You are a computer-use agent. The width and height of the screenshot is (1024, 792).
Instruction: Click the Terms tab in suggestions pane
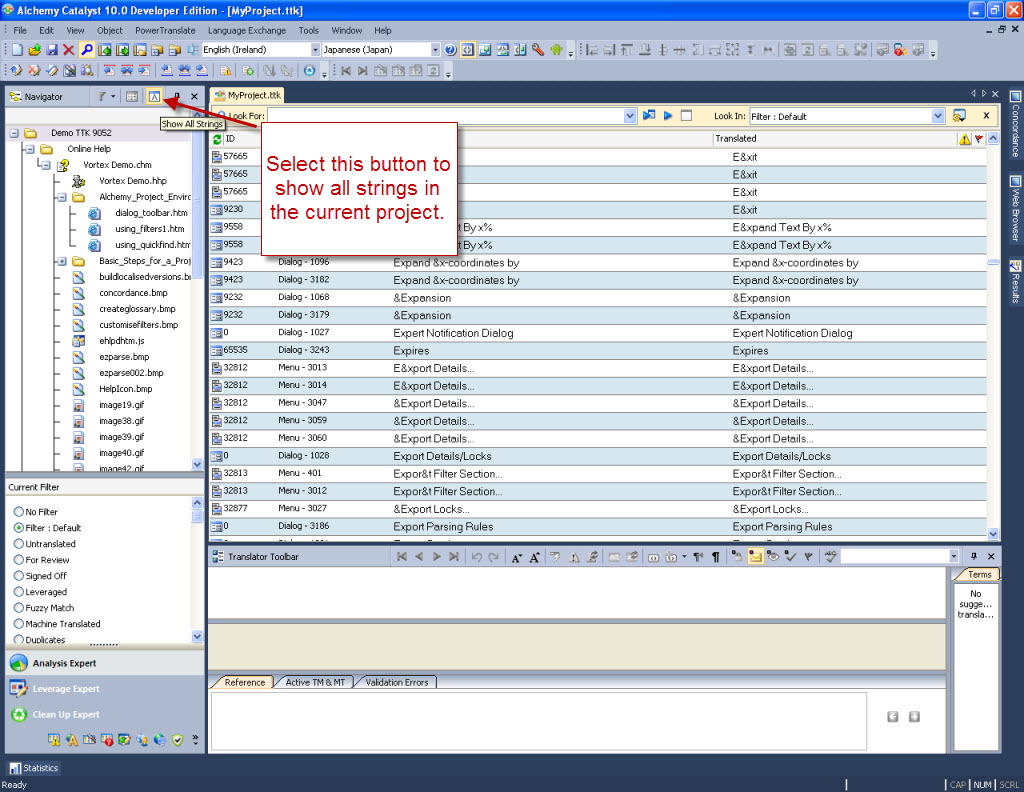(x=978, y=575)
